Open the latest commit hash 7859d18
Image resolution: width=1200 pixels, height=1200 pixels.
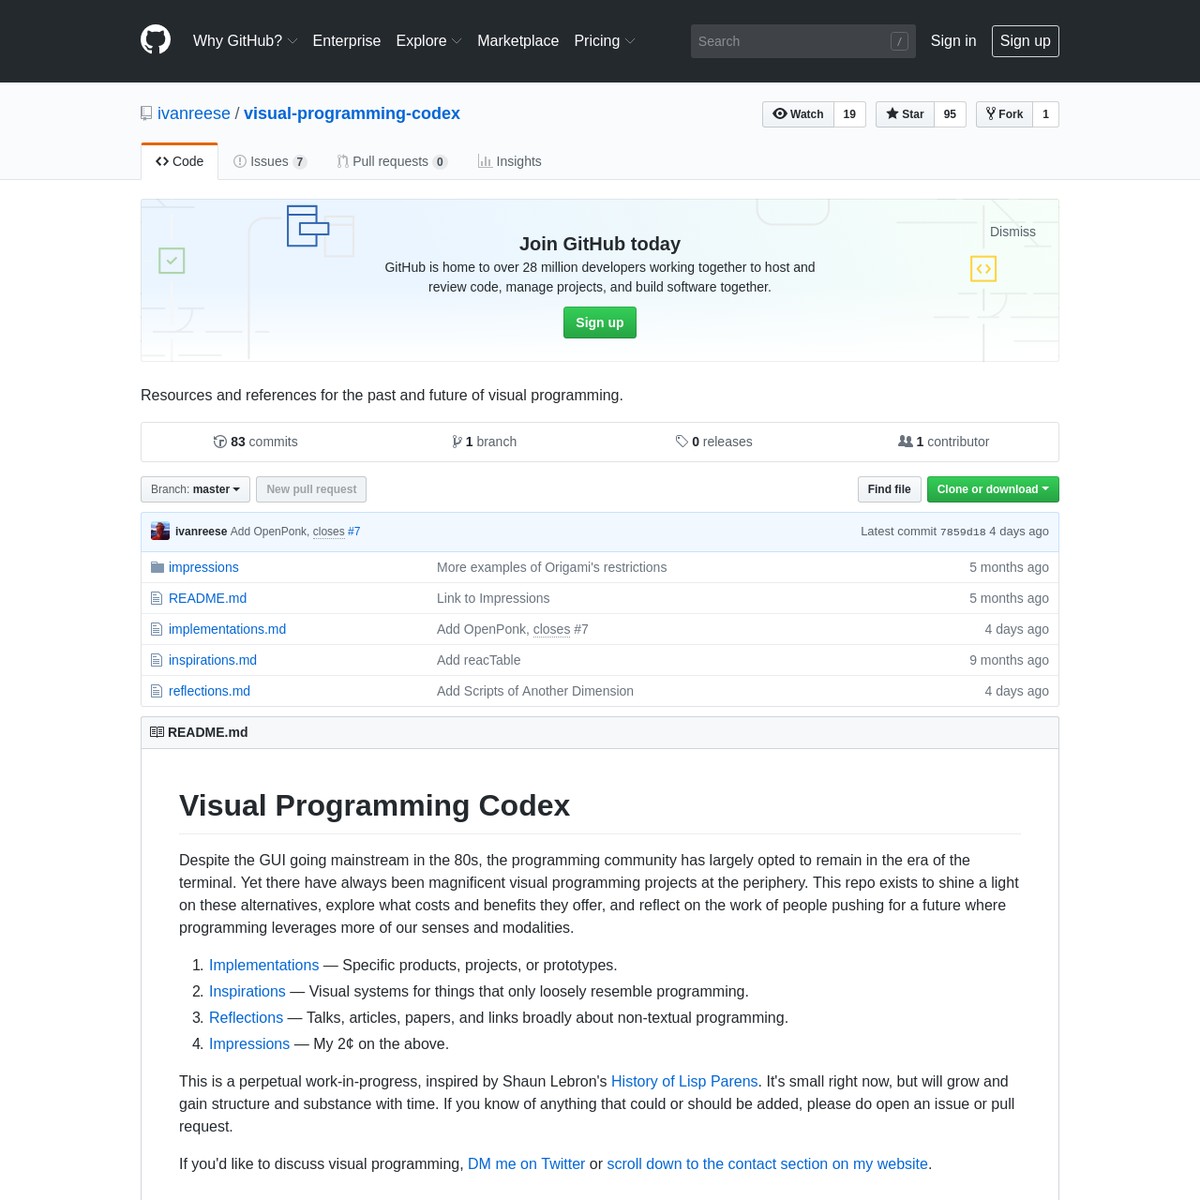963,532
